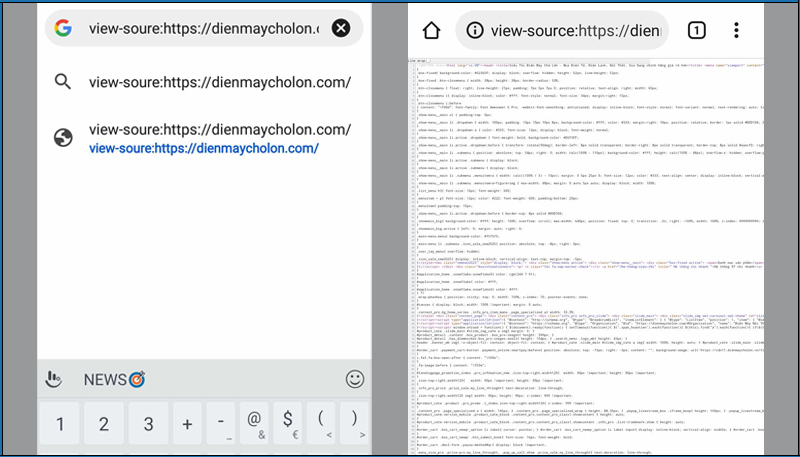Tap the open parenthesis key
800x457 pixels.
(x=321, y=423)
